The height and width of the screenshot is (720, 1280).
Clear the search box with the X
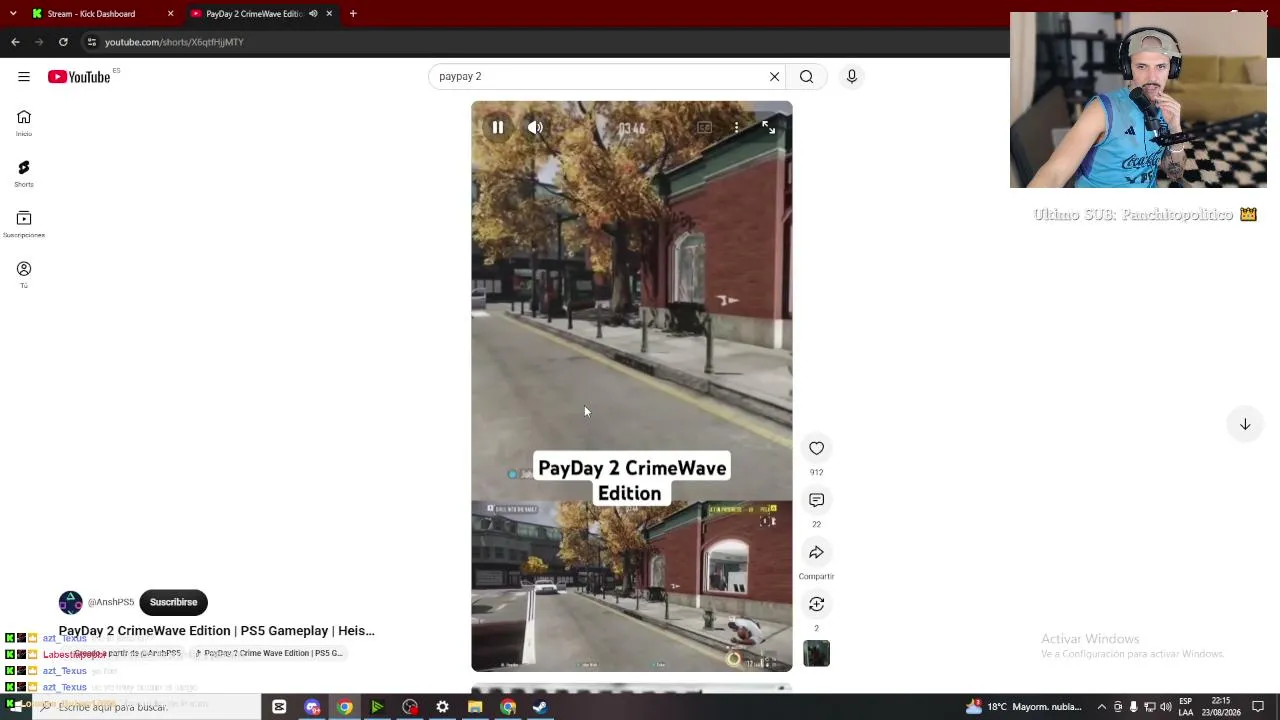[x=774, y=77]
